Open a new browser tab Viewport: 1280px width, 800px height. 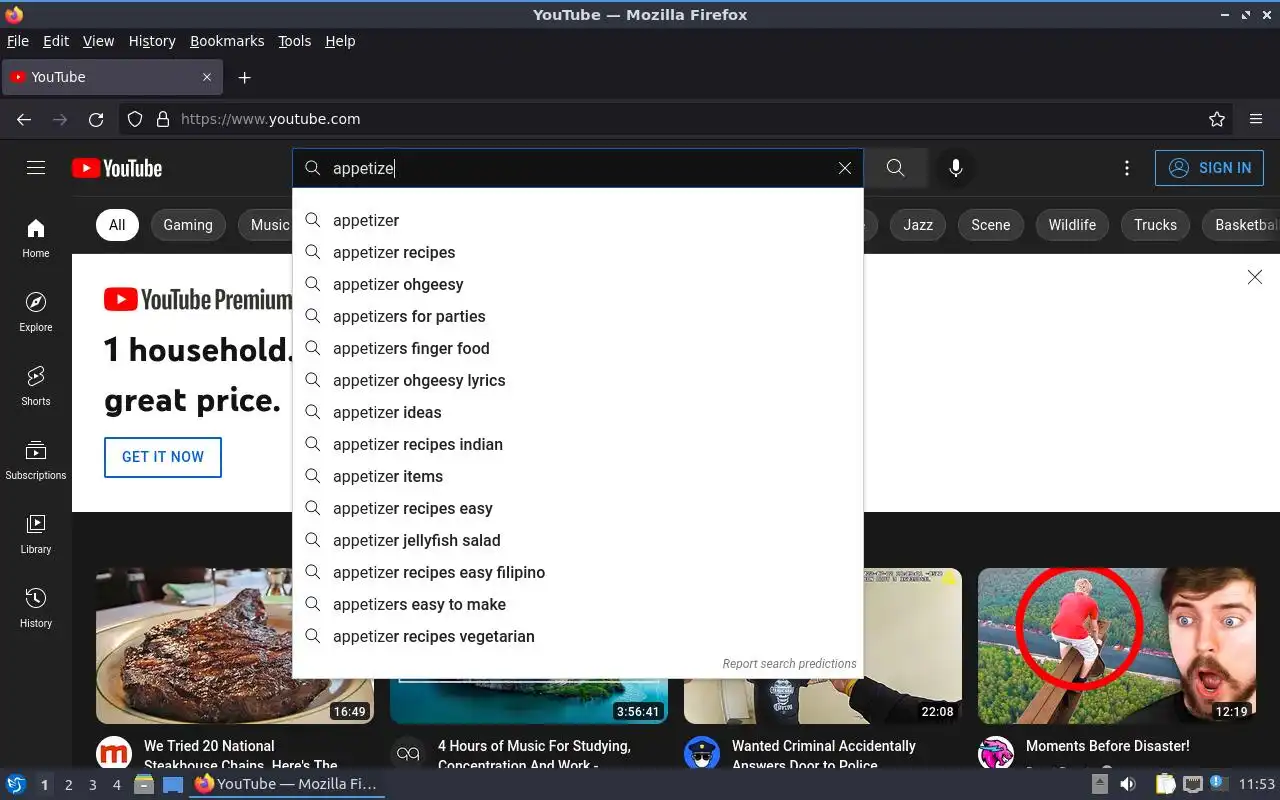pos(245,77)
